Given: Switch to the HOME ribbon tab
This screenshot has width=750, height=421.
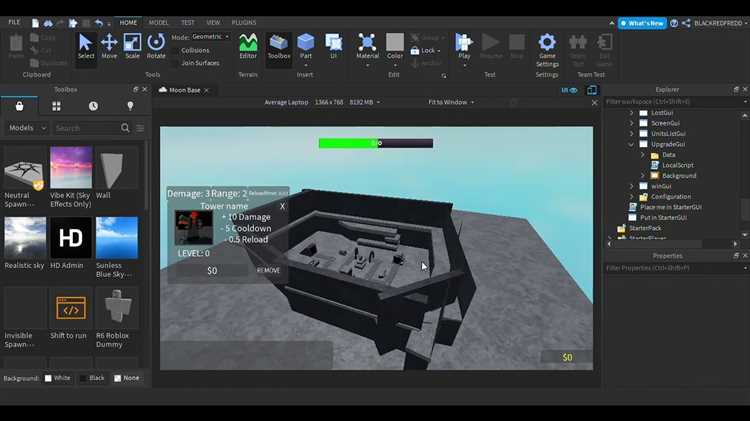Looking at the screenshot, I should point(128,22).
